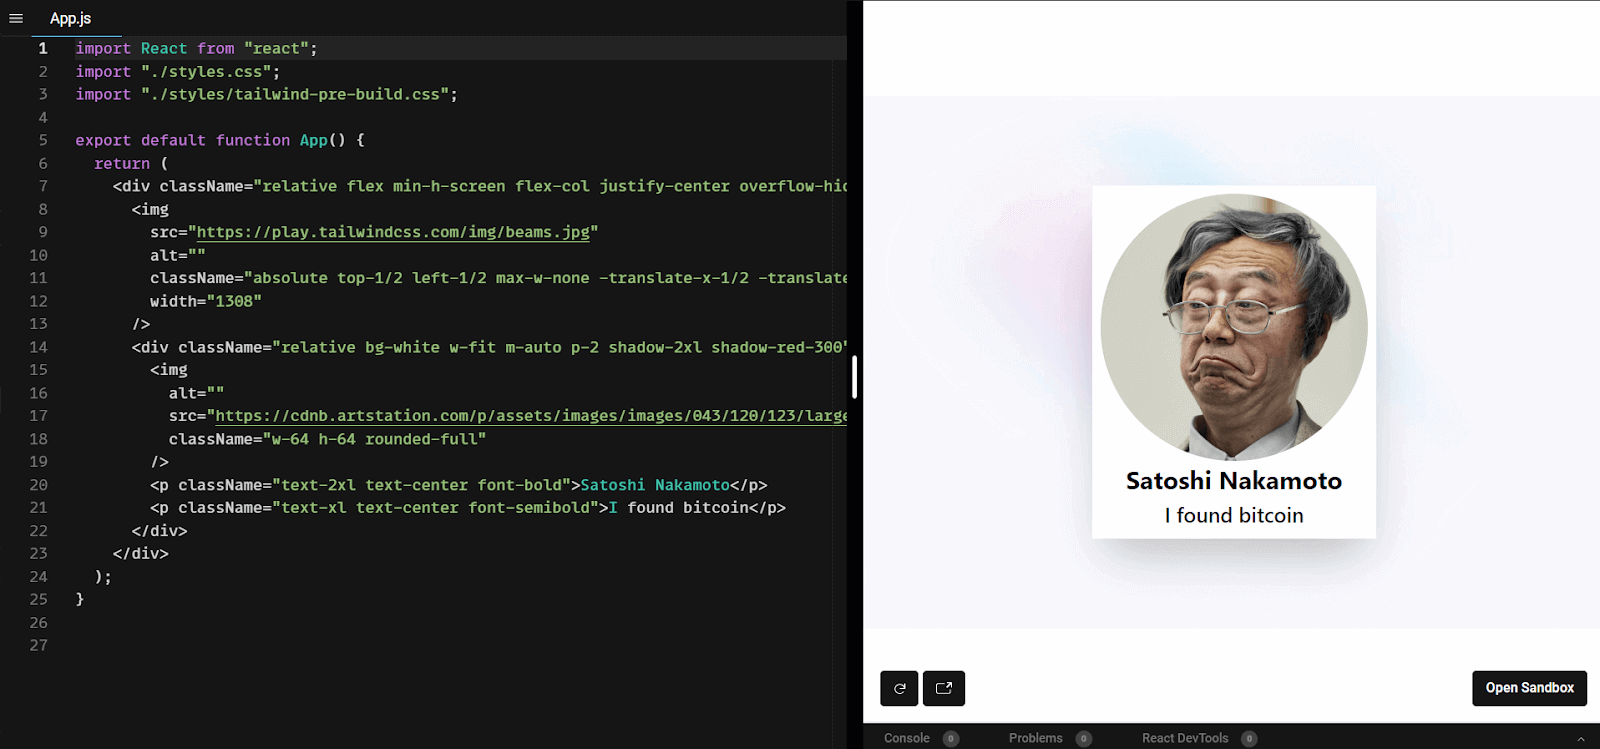Click the import React from "react" line

(196, 48)
